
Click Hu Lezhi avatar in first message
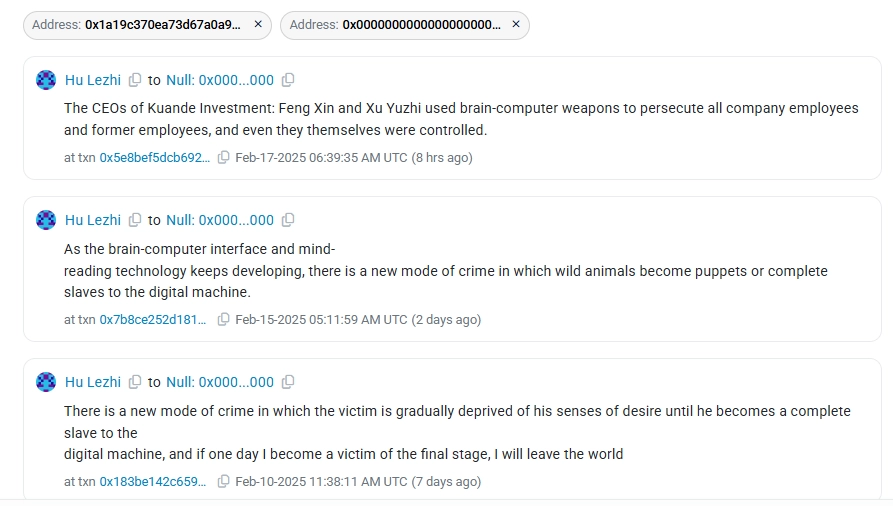pyautogui.click(x=46, y=80)
